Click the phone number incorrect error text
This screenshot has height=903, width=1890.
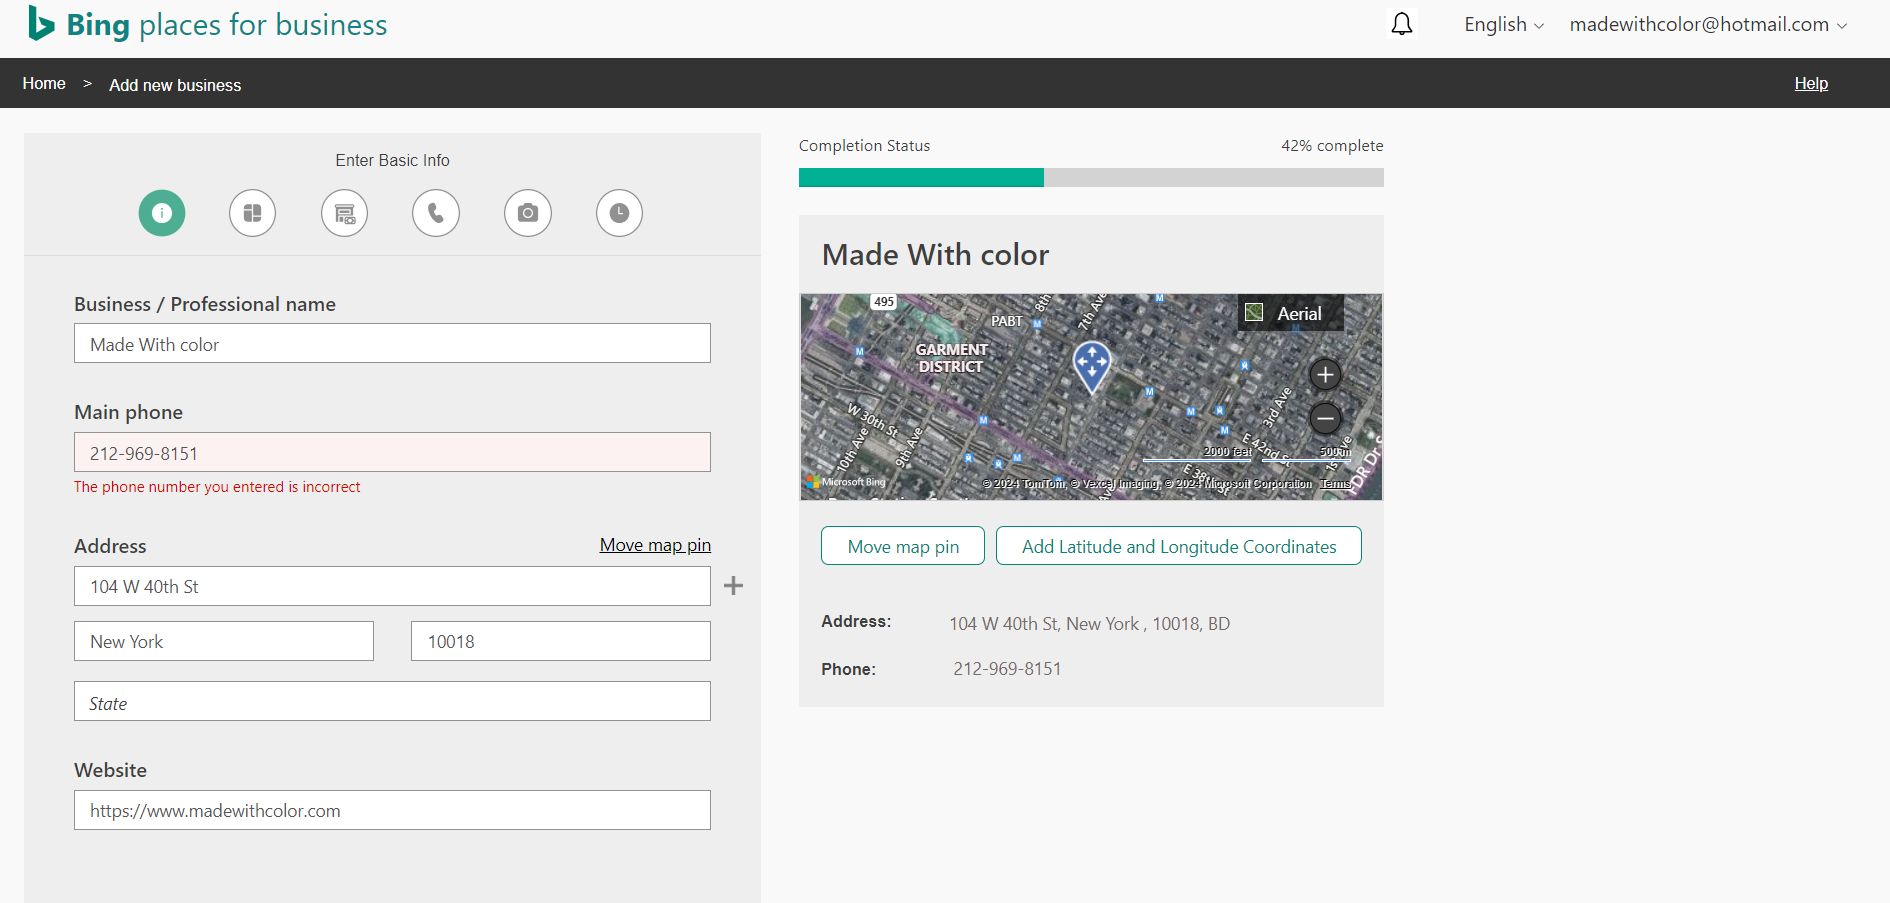[x=217, y=487]
